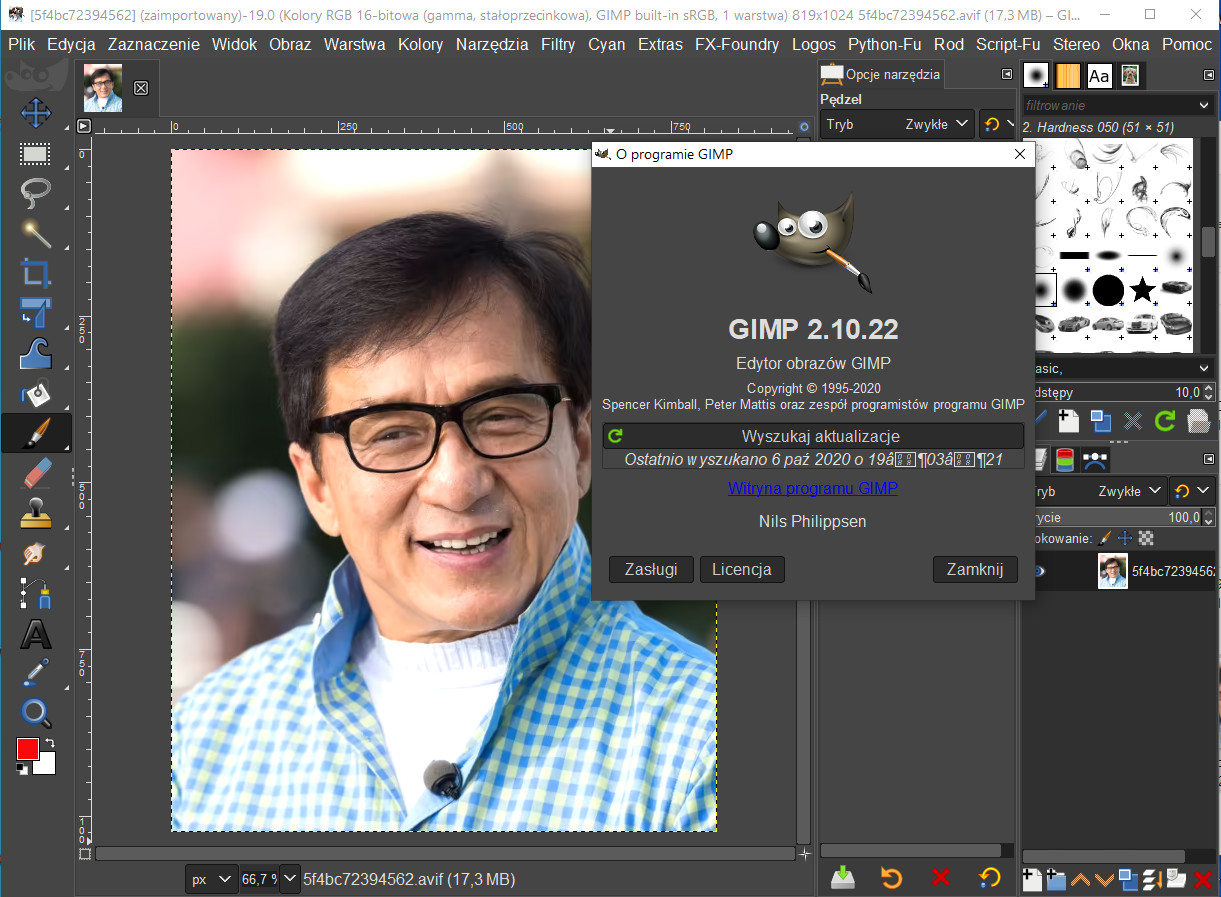
Task: Open the Witryna programu GIMP link
Action: (812, 488)
